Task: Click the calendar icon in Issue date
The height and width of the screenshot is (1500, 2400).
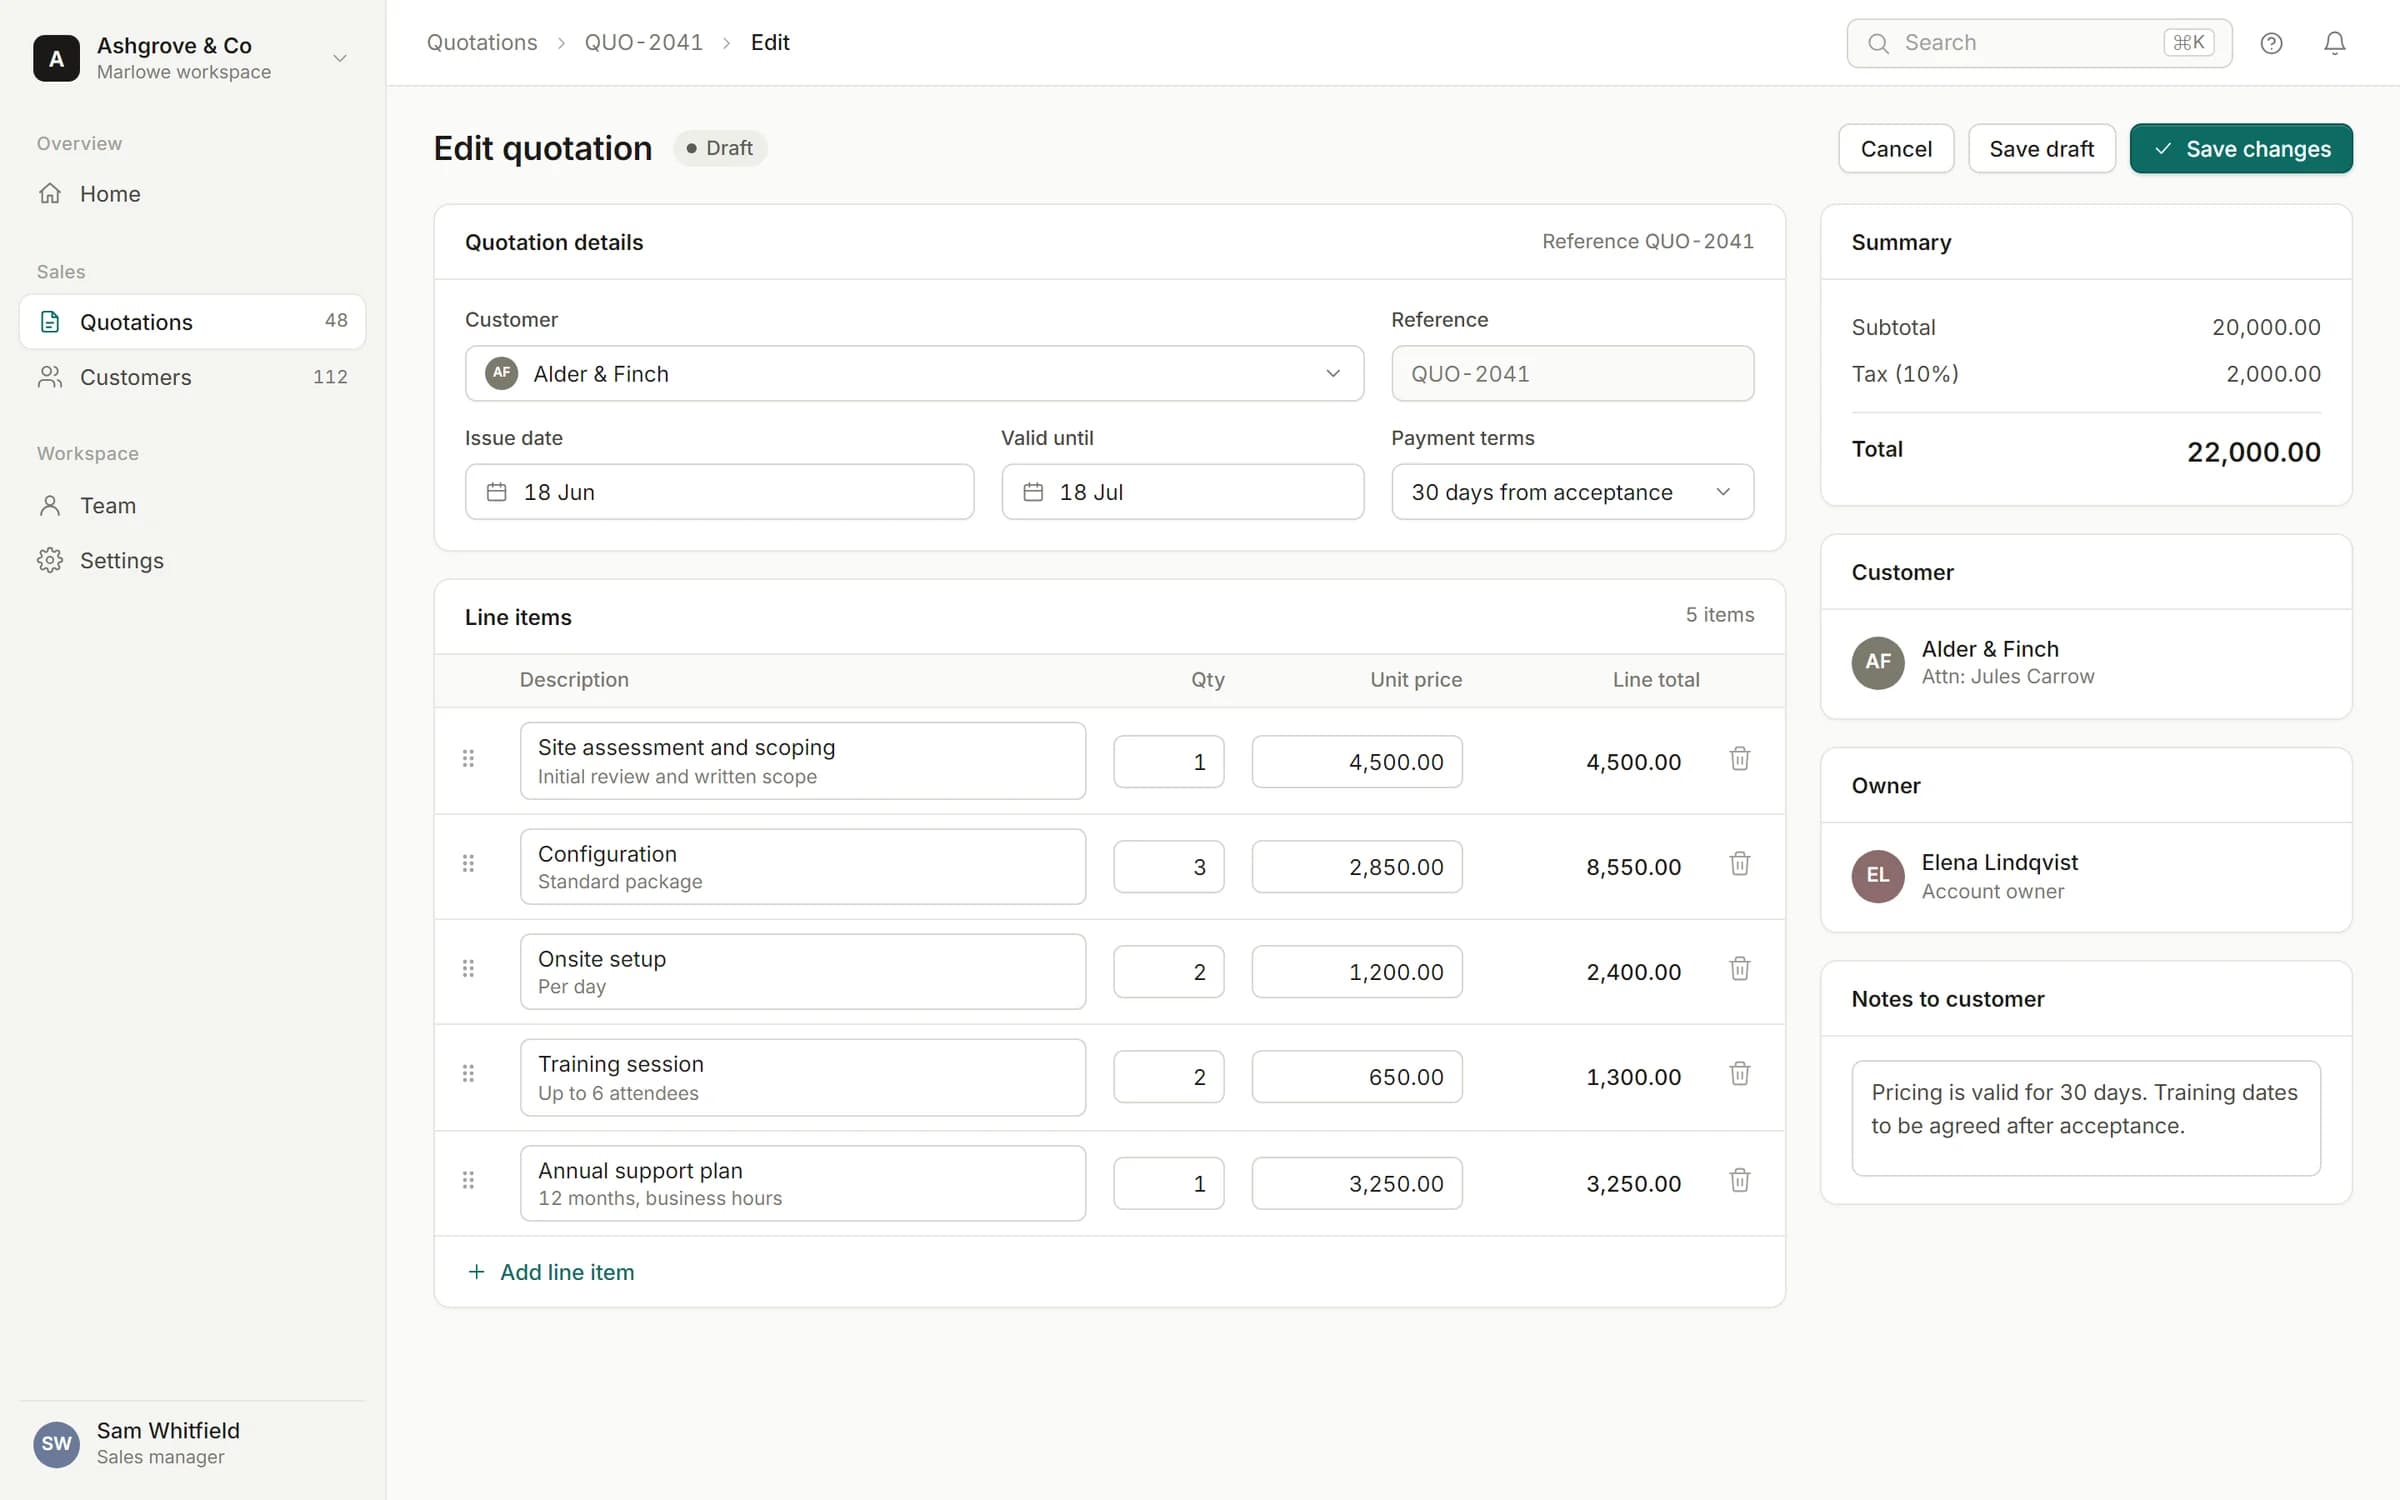Action: pos(496,492)
